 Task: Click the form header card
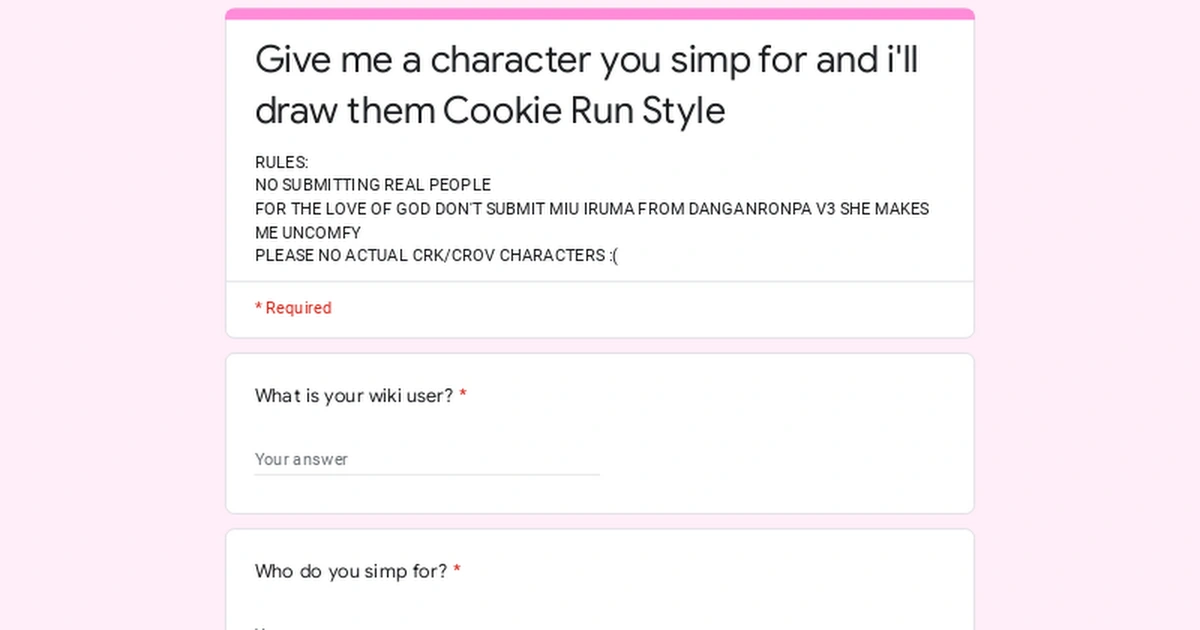pos(600,170)
